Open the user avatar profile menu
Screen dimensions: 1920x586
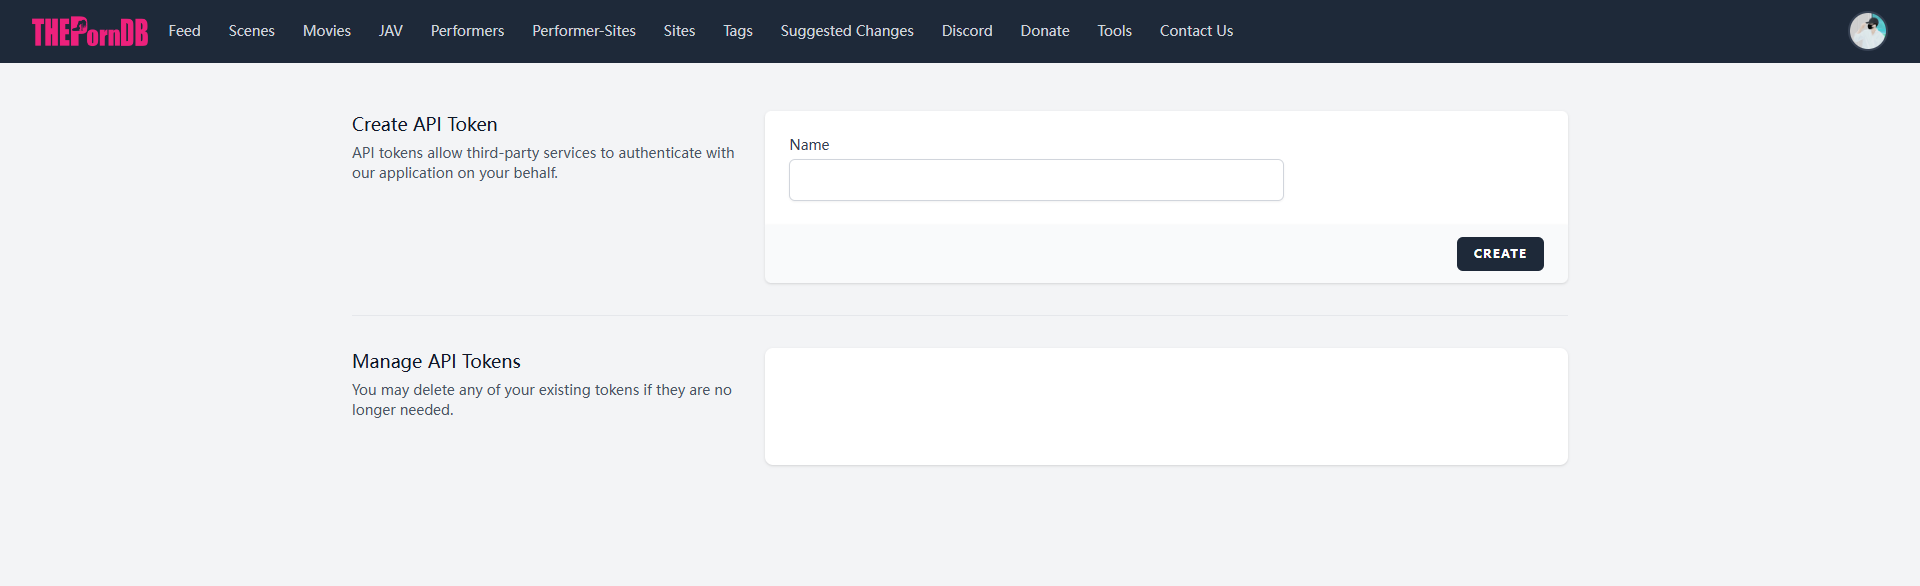coord(1867,31)
